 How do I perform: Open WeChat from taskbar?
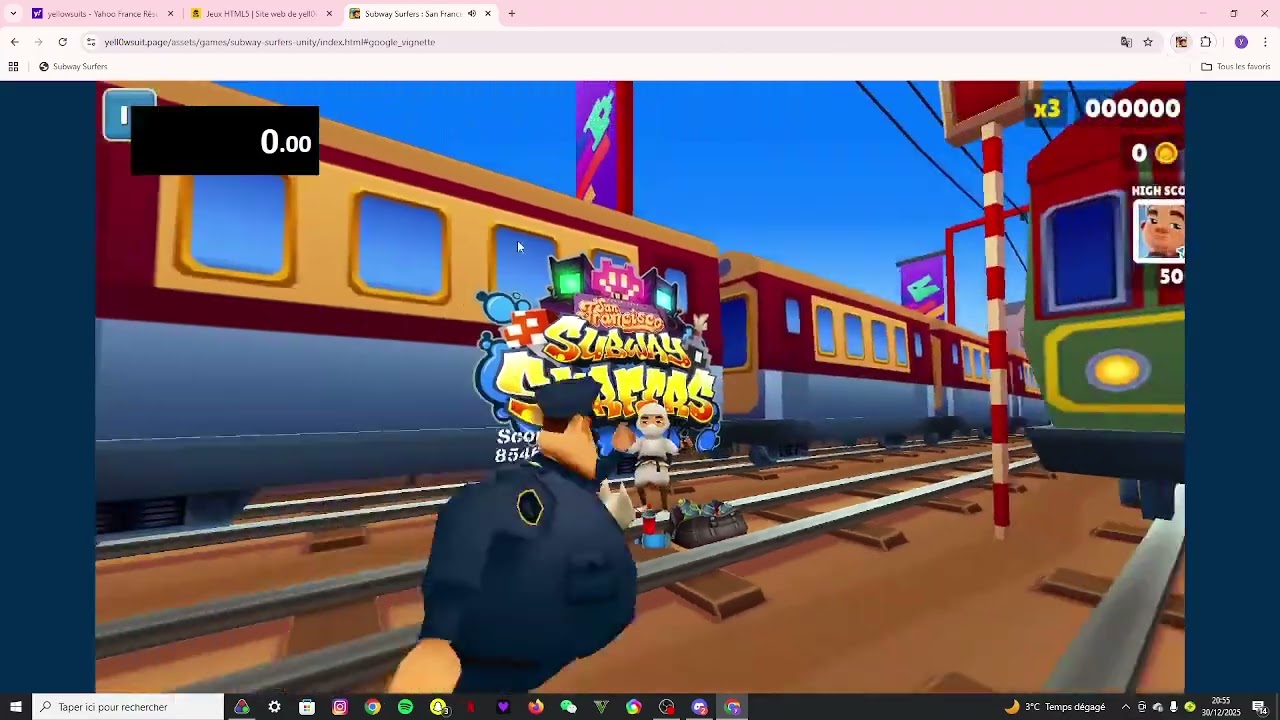click(x=568, y=707)
